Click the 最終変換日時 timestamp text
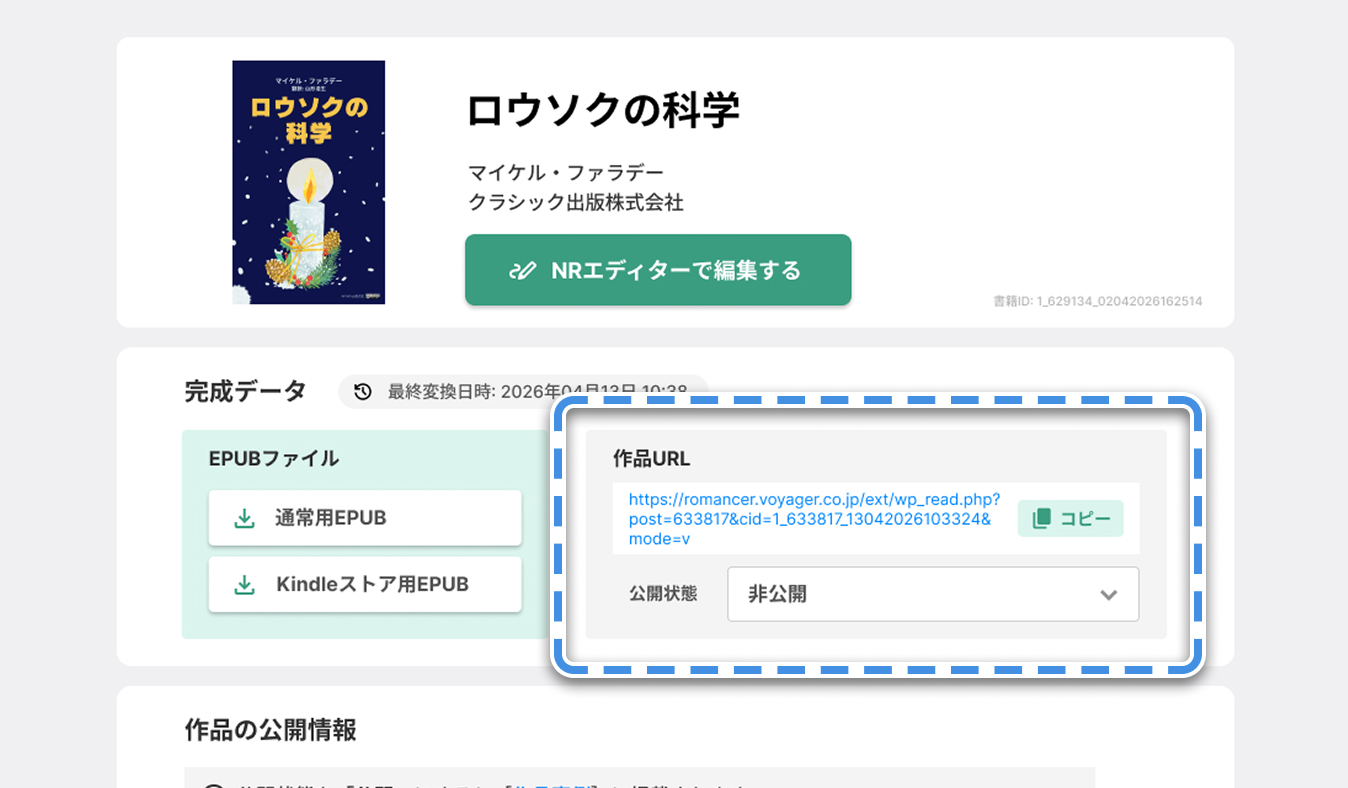Viewport: 1348px width, 788px height. 538,391
